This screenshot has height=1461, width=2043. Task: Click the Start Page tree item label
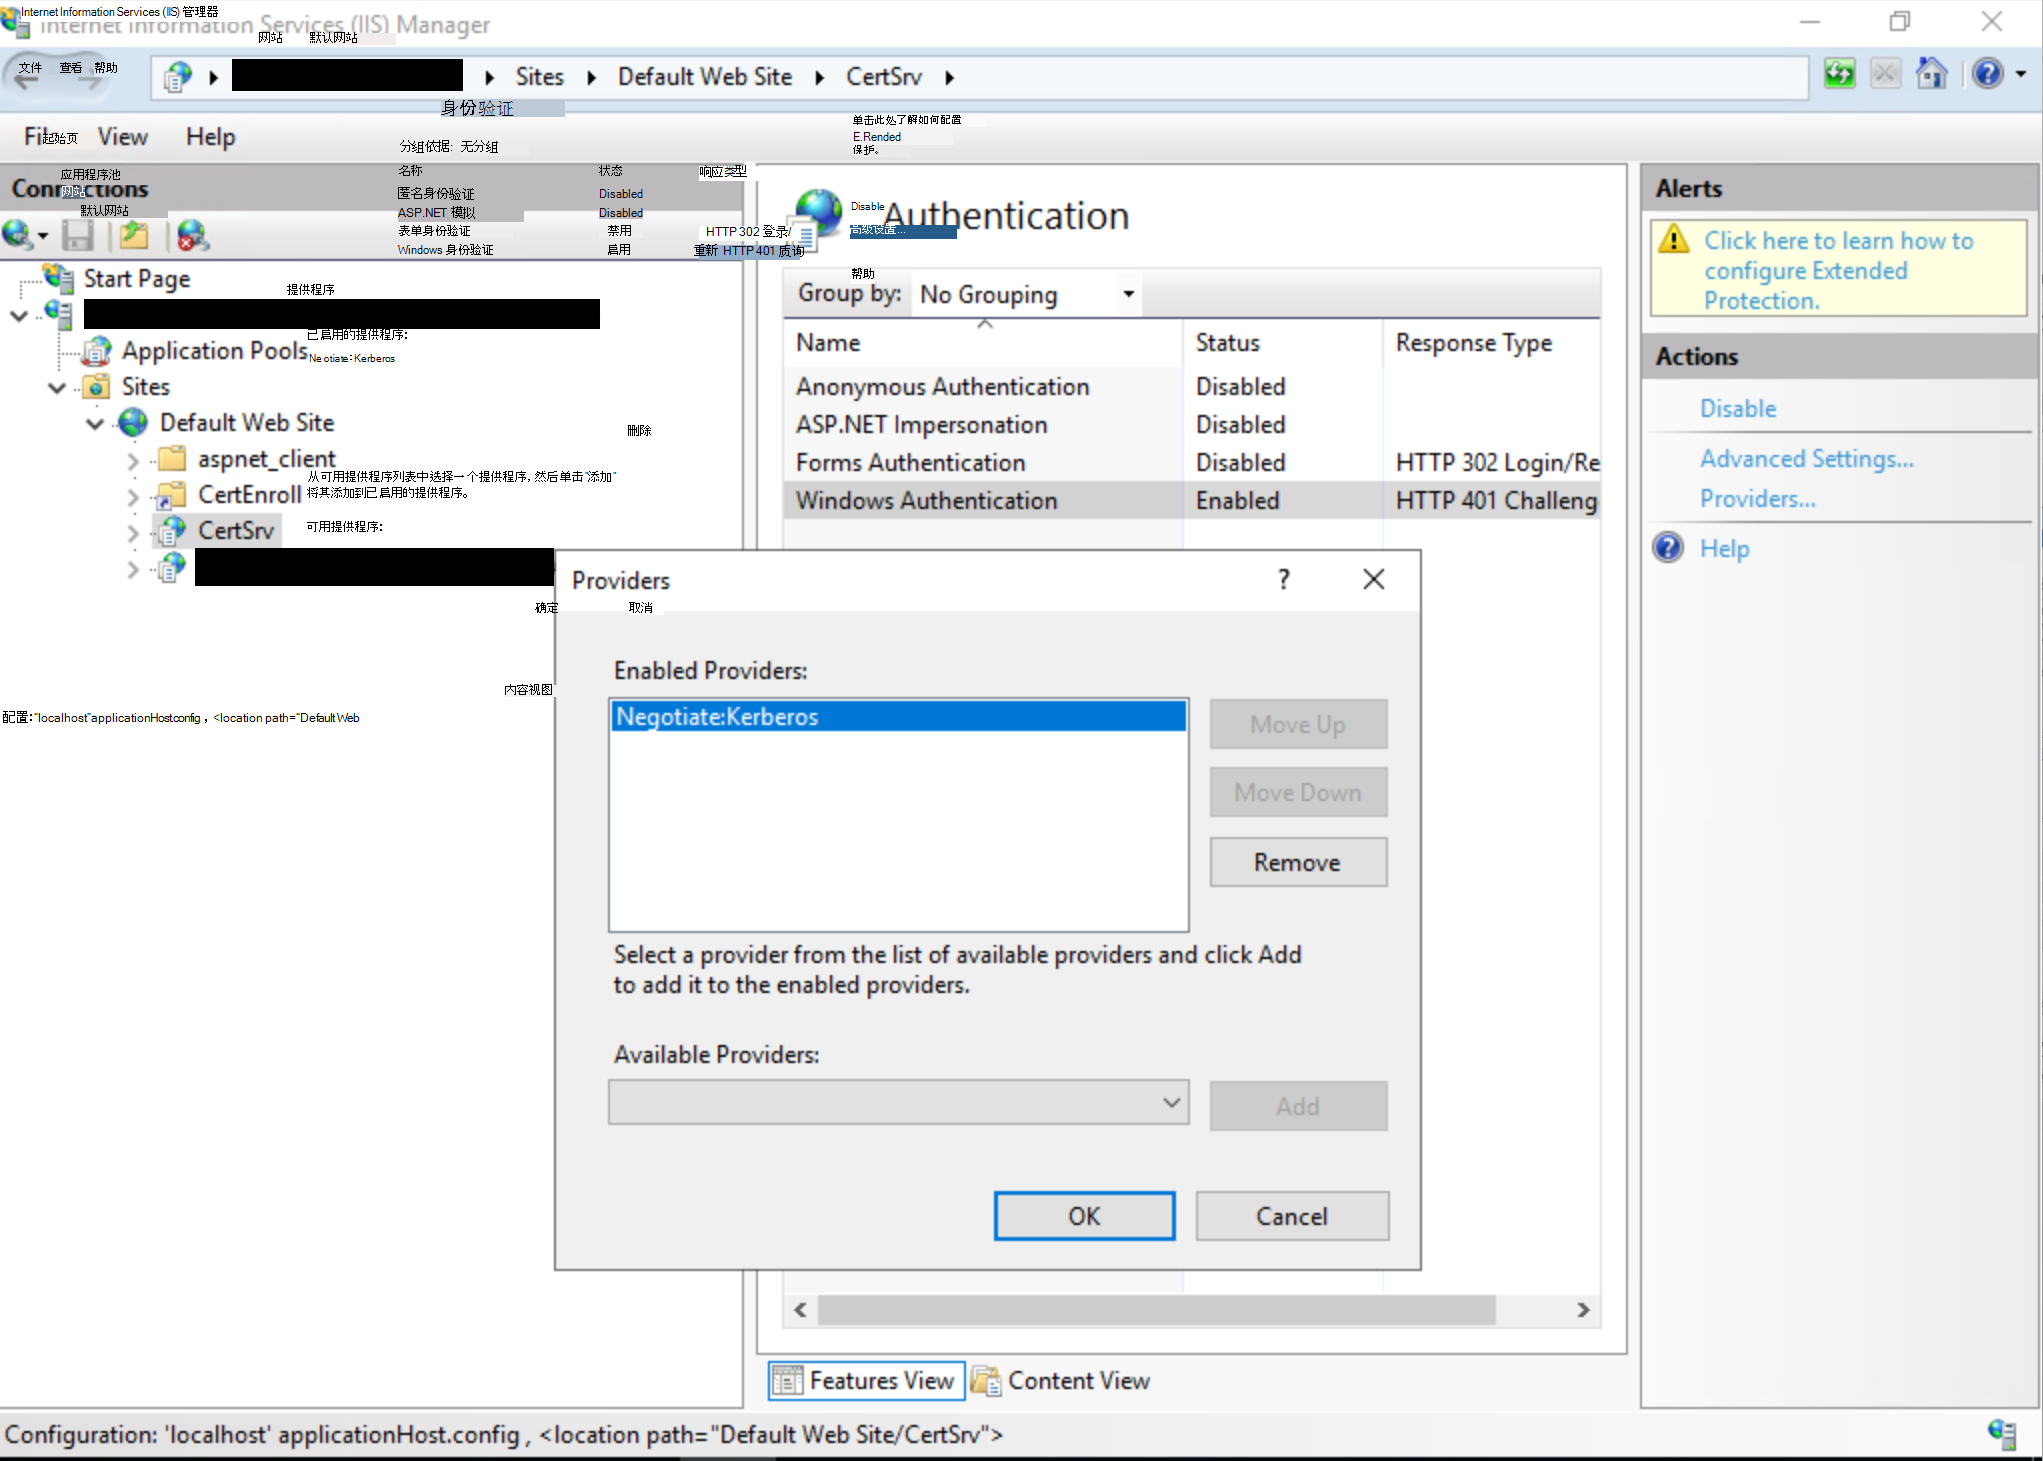pyautogui.click(x=137, y=279)
